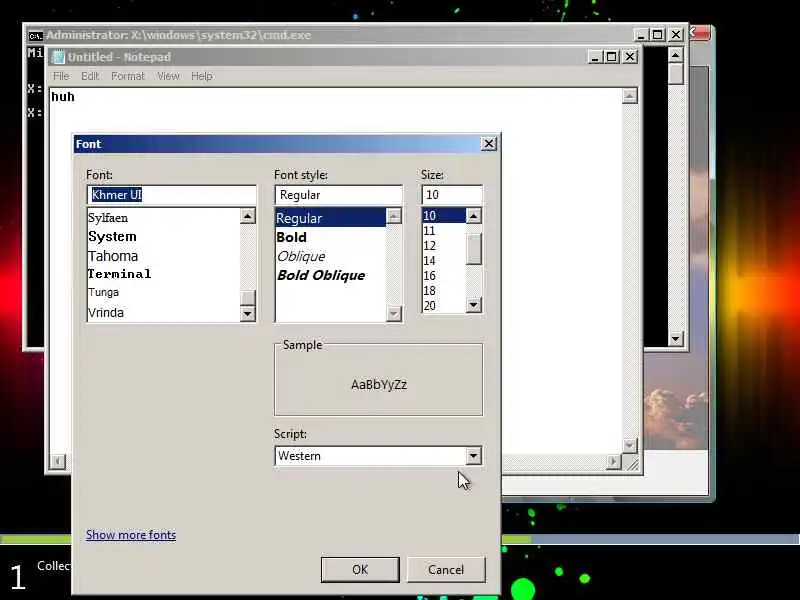Click the cmd window scrollbar thumb
The height and width of the screenshot is (600, 800).
coord(676,74)
